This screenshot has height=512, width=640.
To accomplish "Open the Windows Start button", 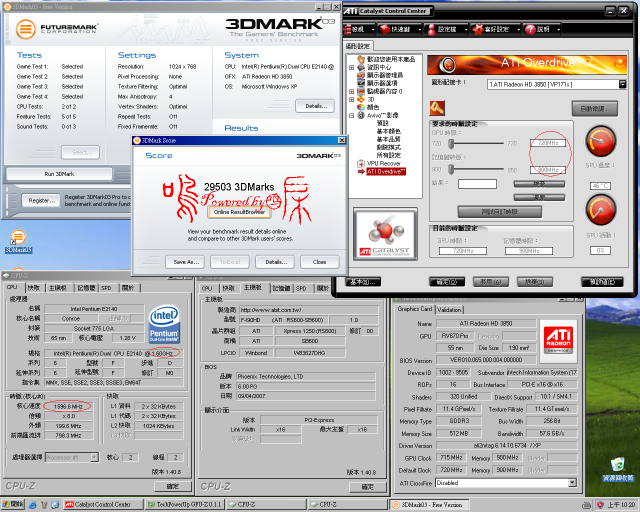I will (12, 505).
